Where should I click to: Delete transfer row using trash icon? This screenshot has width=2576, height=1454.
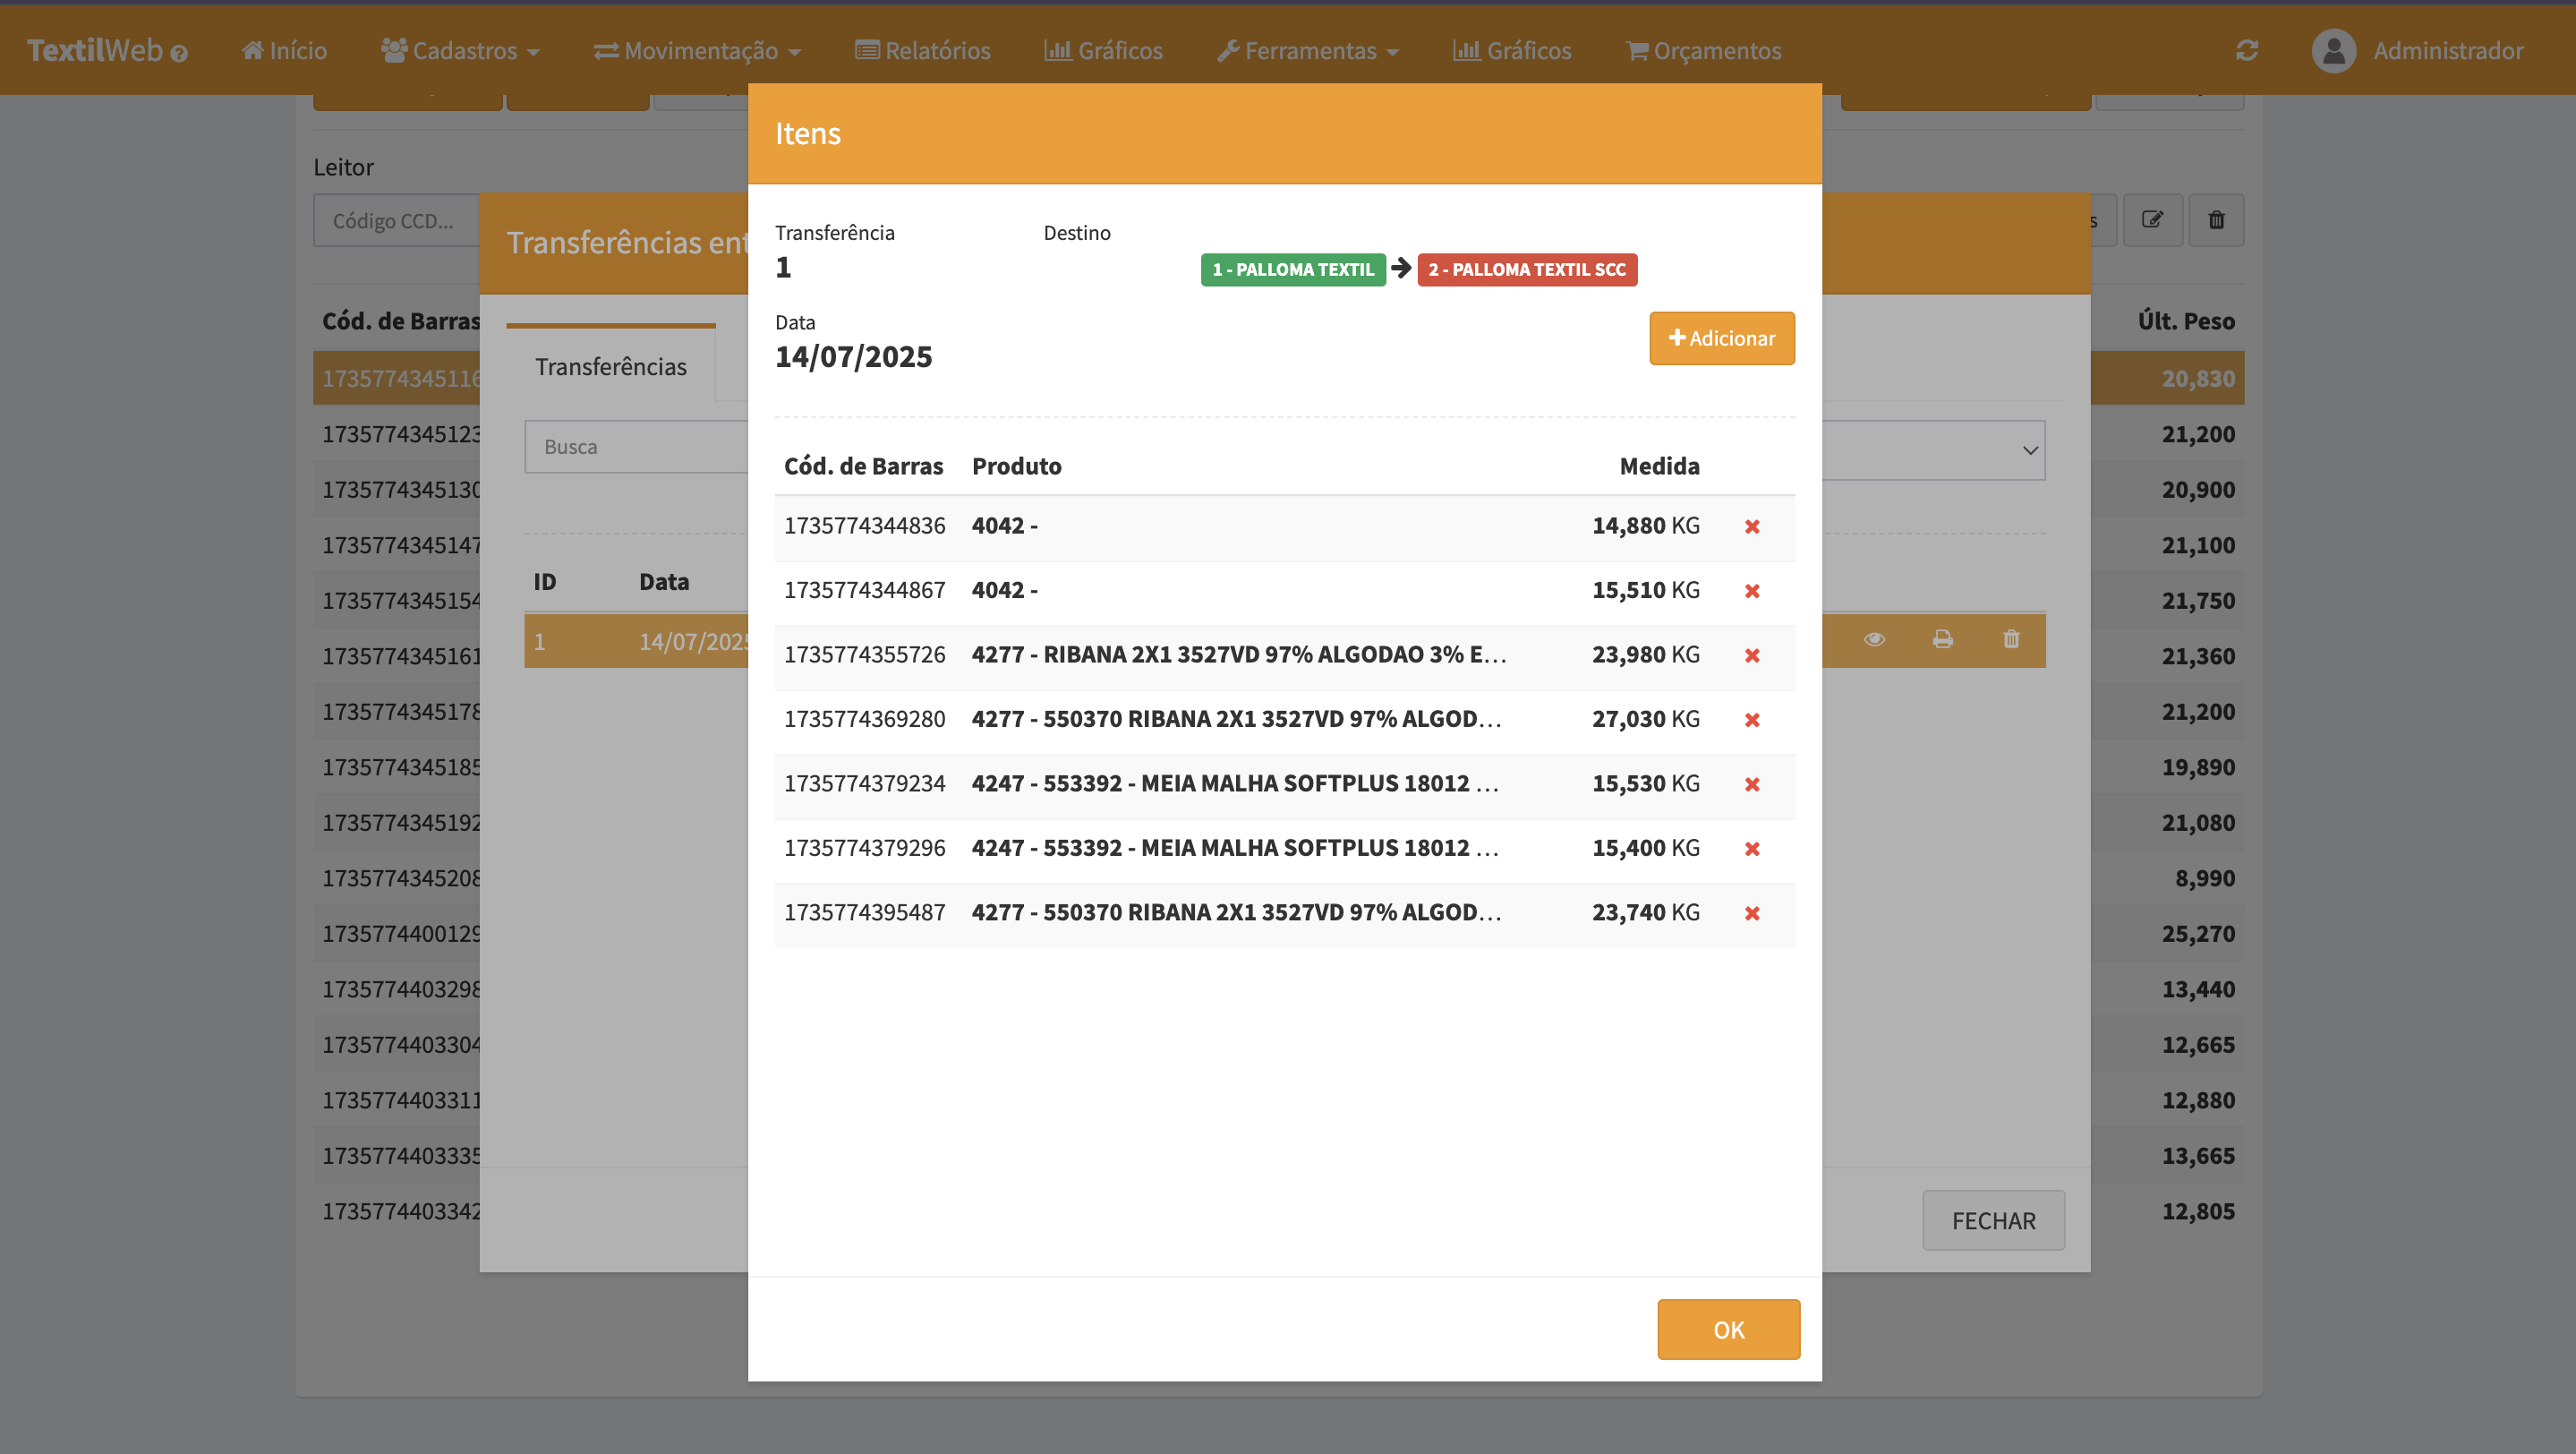click(2011, 639)
